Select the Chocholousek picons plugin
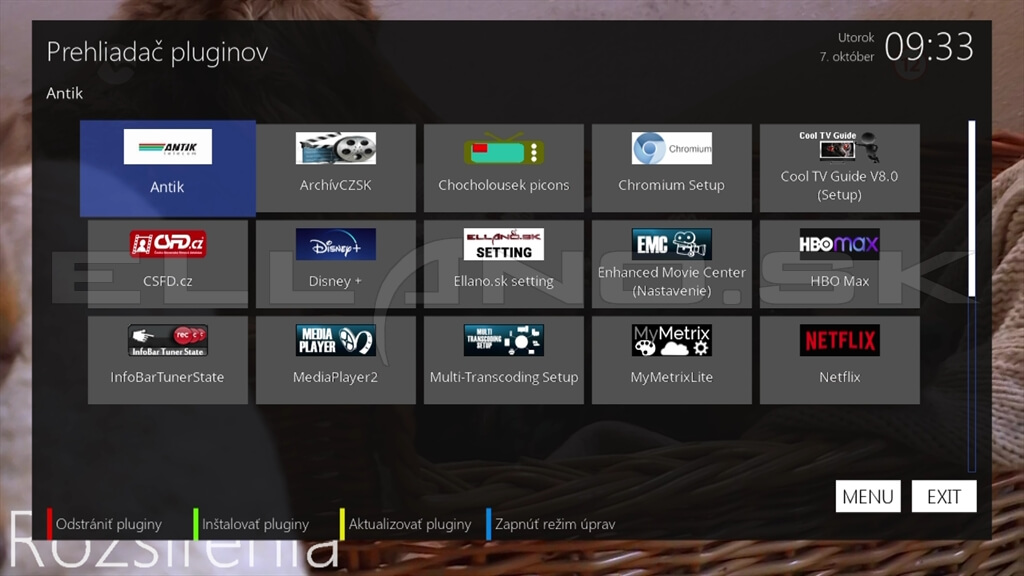 pyautogui.click(x=503, y=168)
